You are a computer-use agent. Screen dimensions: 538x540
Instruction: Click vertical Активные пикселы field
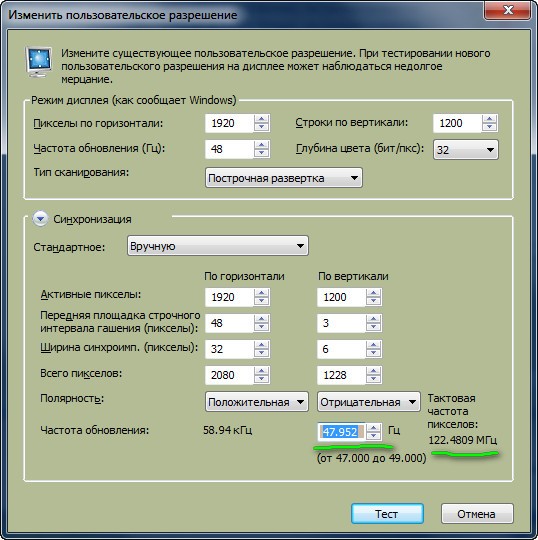[341, 297]
